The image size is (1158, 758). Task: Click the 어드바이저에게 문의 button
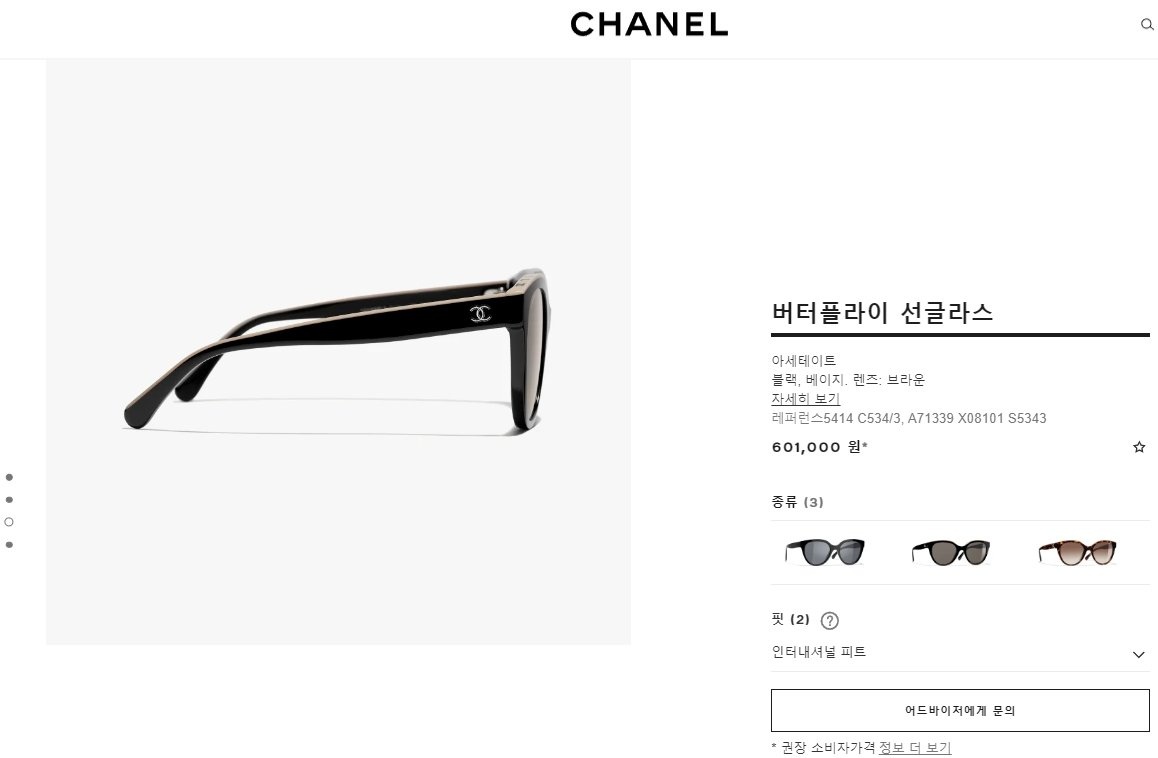[960, 711]
